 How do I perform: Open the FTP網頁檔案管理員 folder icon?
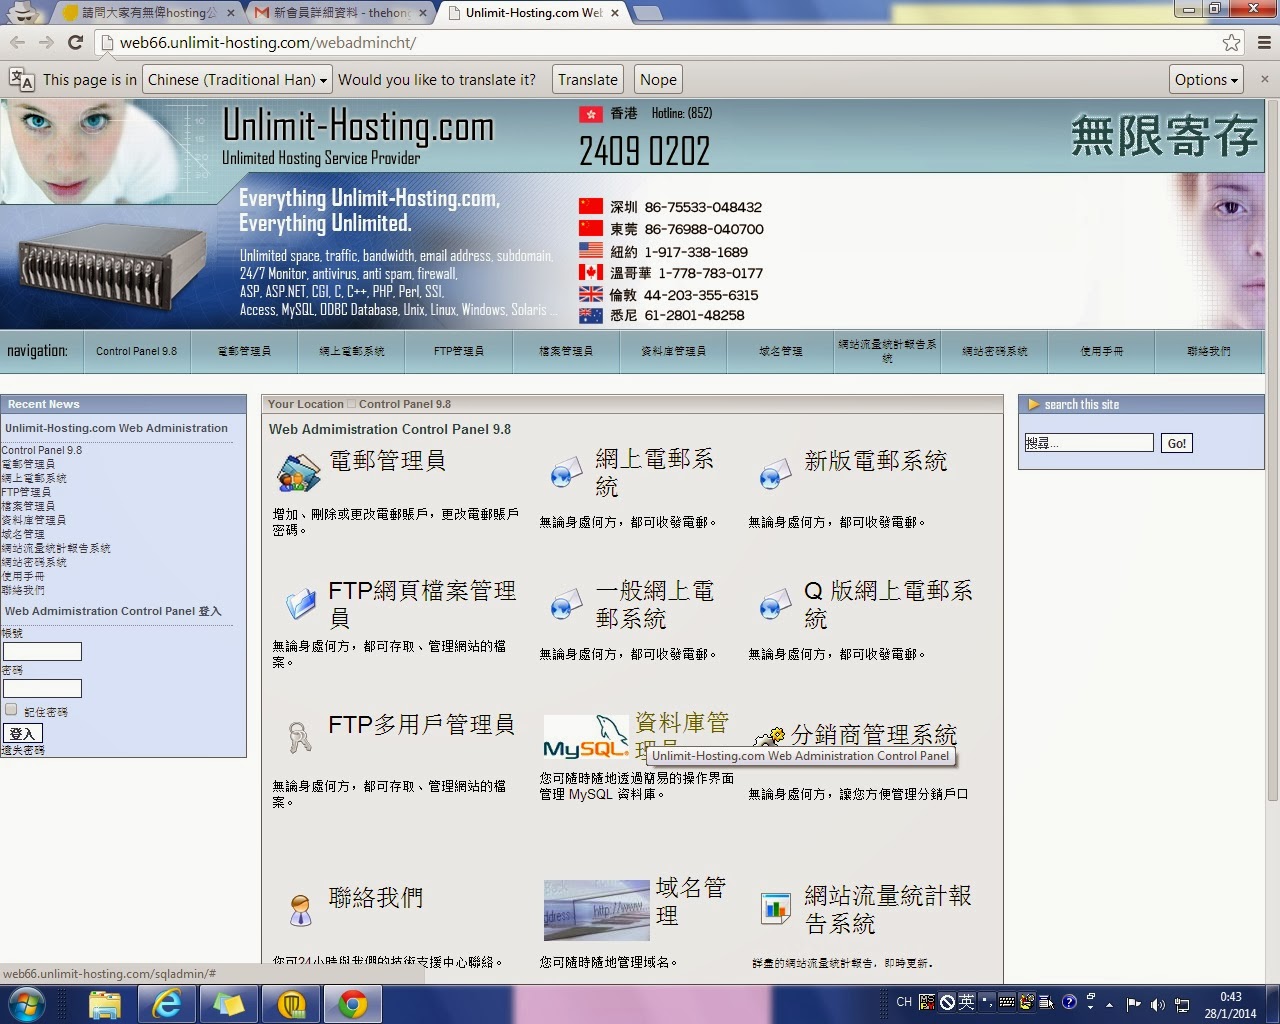[x=300, y=604]
